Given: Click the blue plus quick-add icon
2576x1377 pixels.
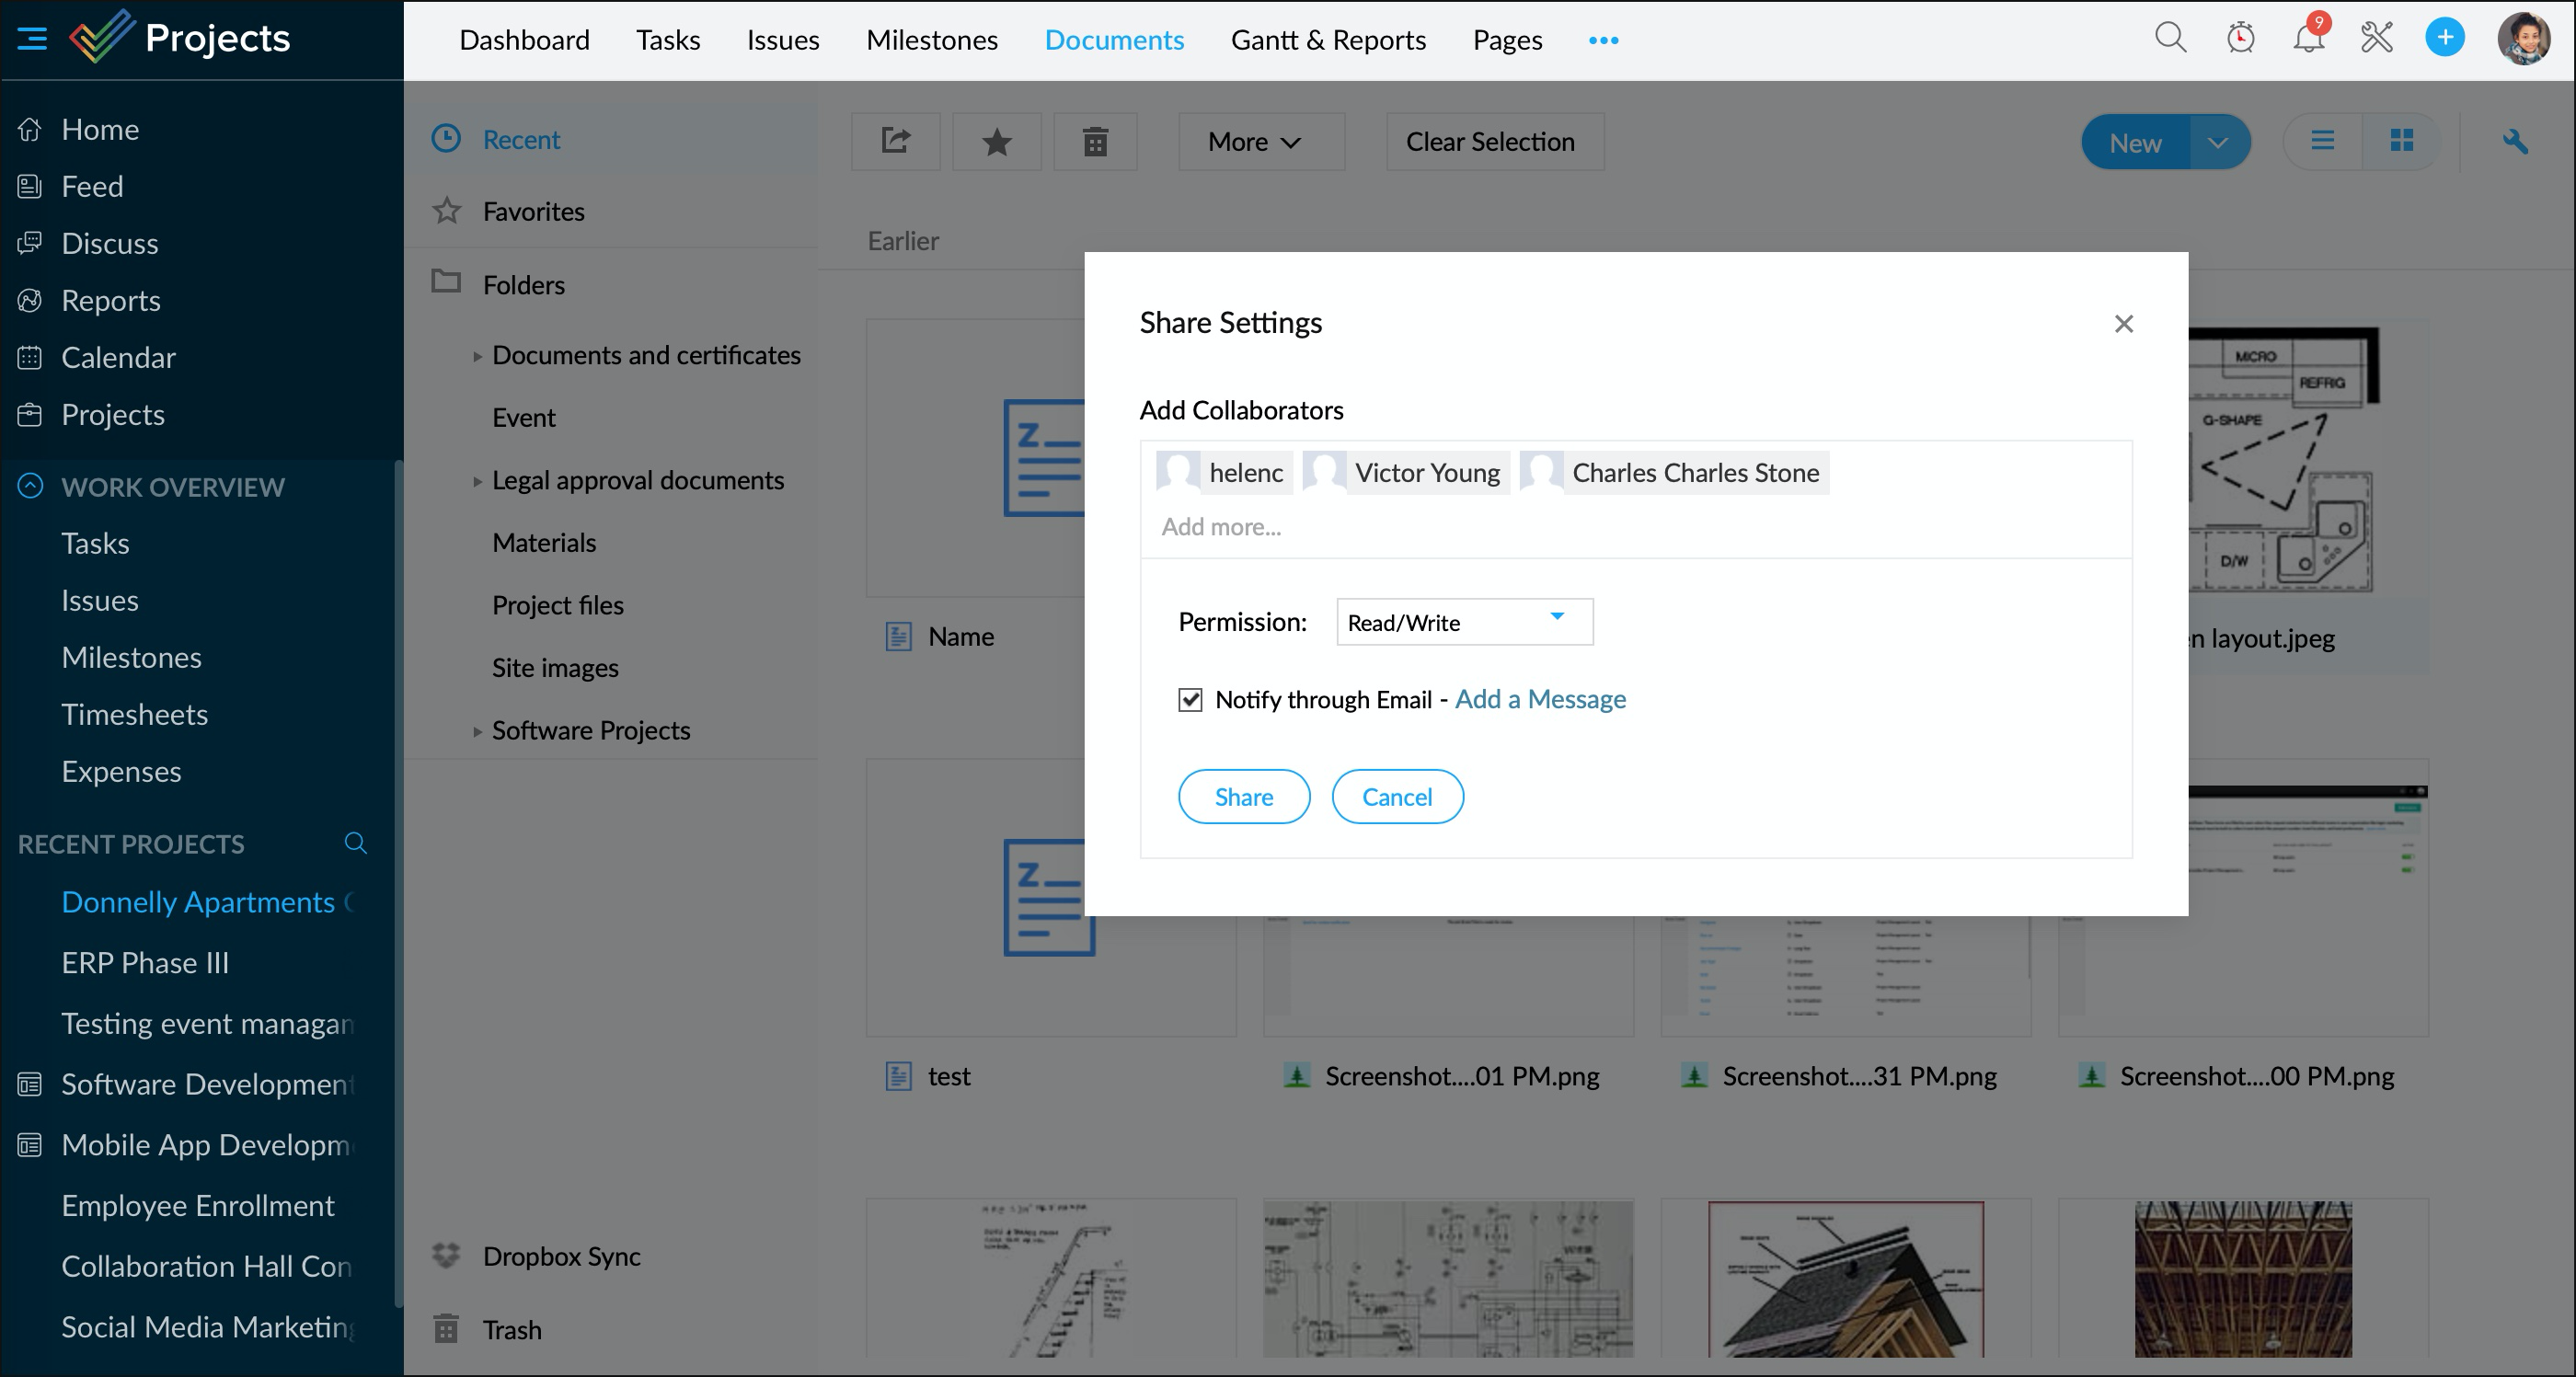Looking at the screenshot, I should pyautogui.click(x=2444, y=38).
